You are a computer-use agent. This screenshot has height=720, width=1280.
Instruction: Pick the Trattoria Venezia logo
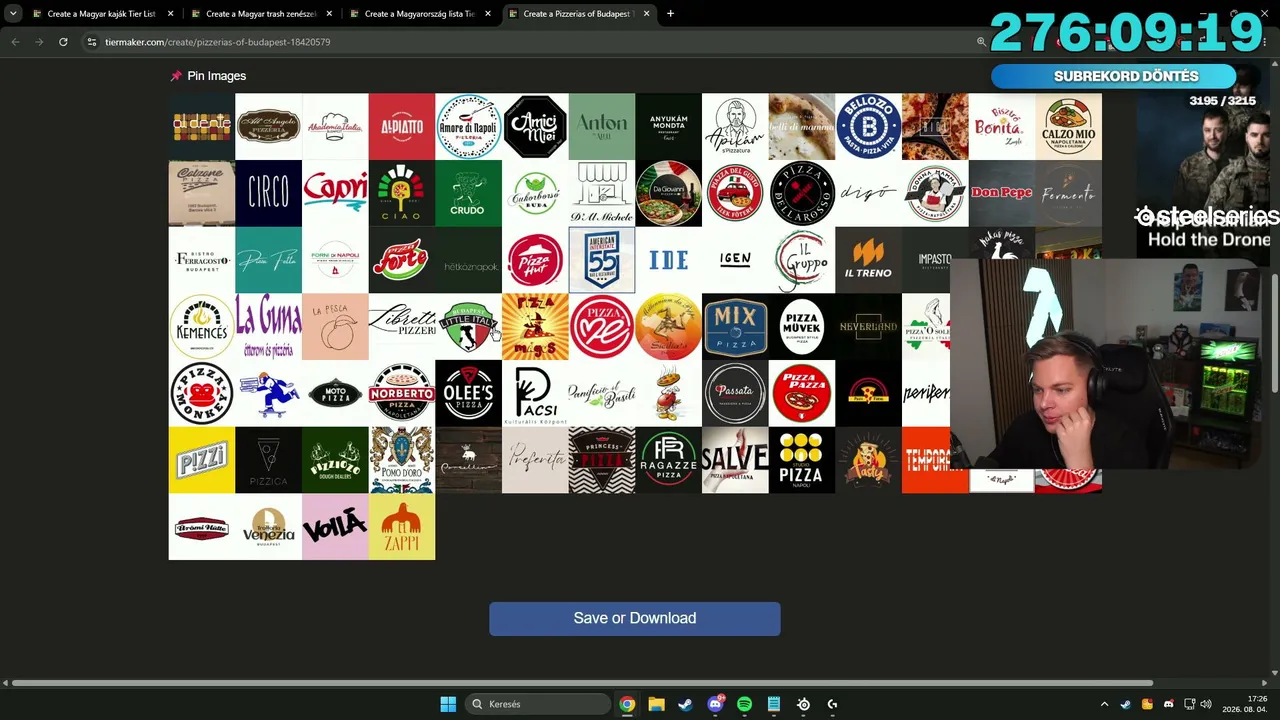coord(268,527)
